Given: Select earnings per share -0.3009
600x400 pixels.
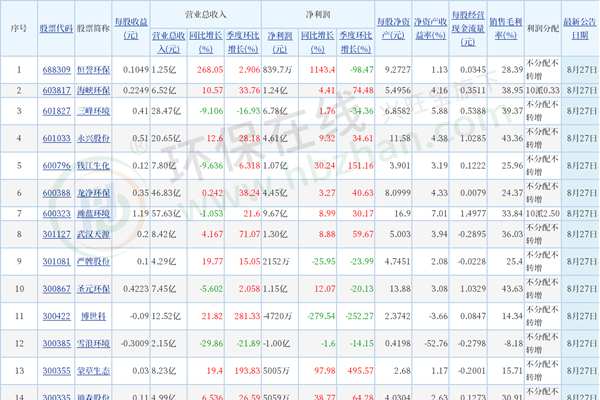Looking at the screenshot, I should click(135, 344).
